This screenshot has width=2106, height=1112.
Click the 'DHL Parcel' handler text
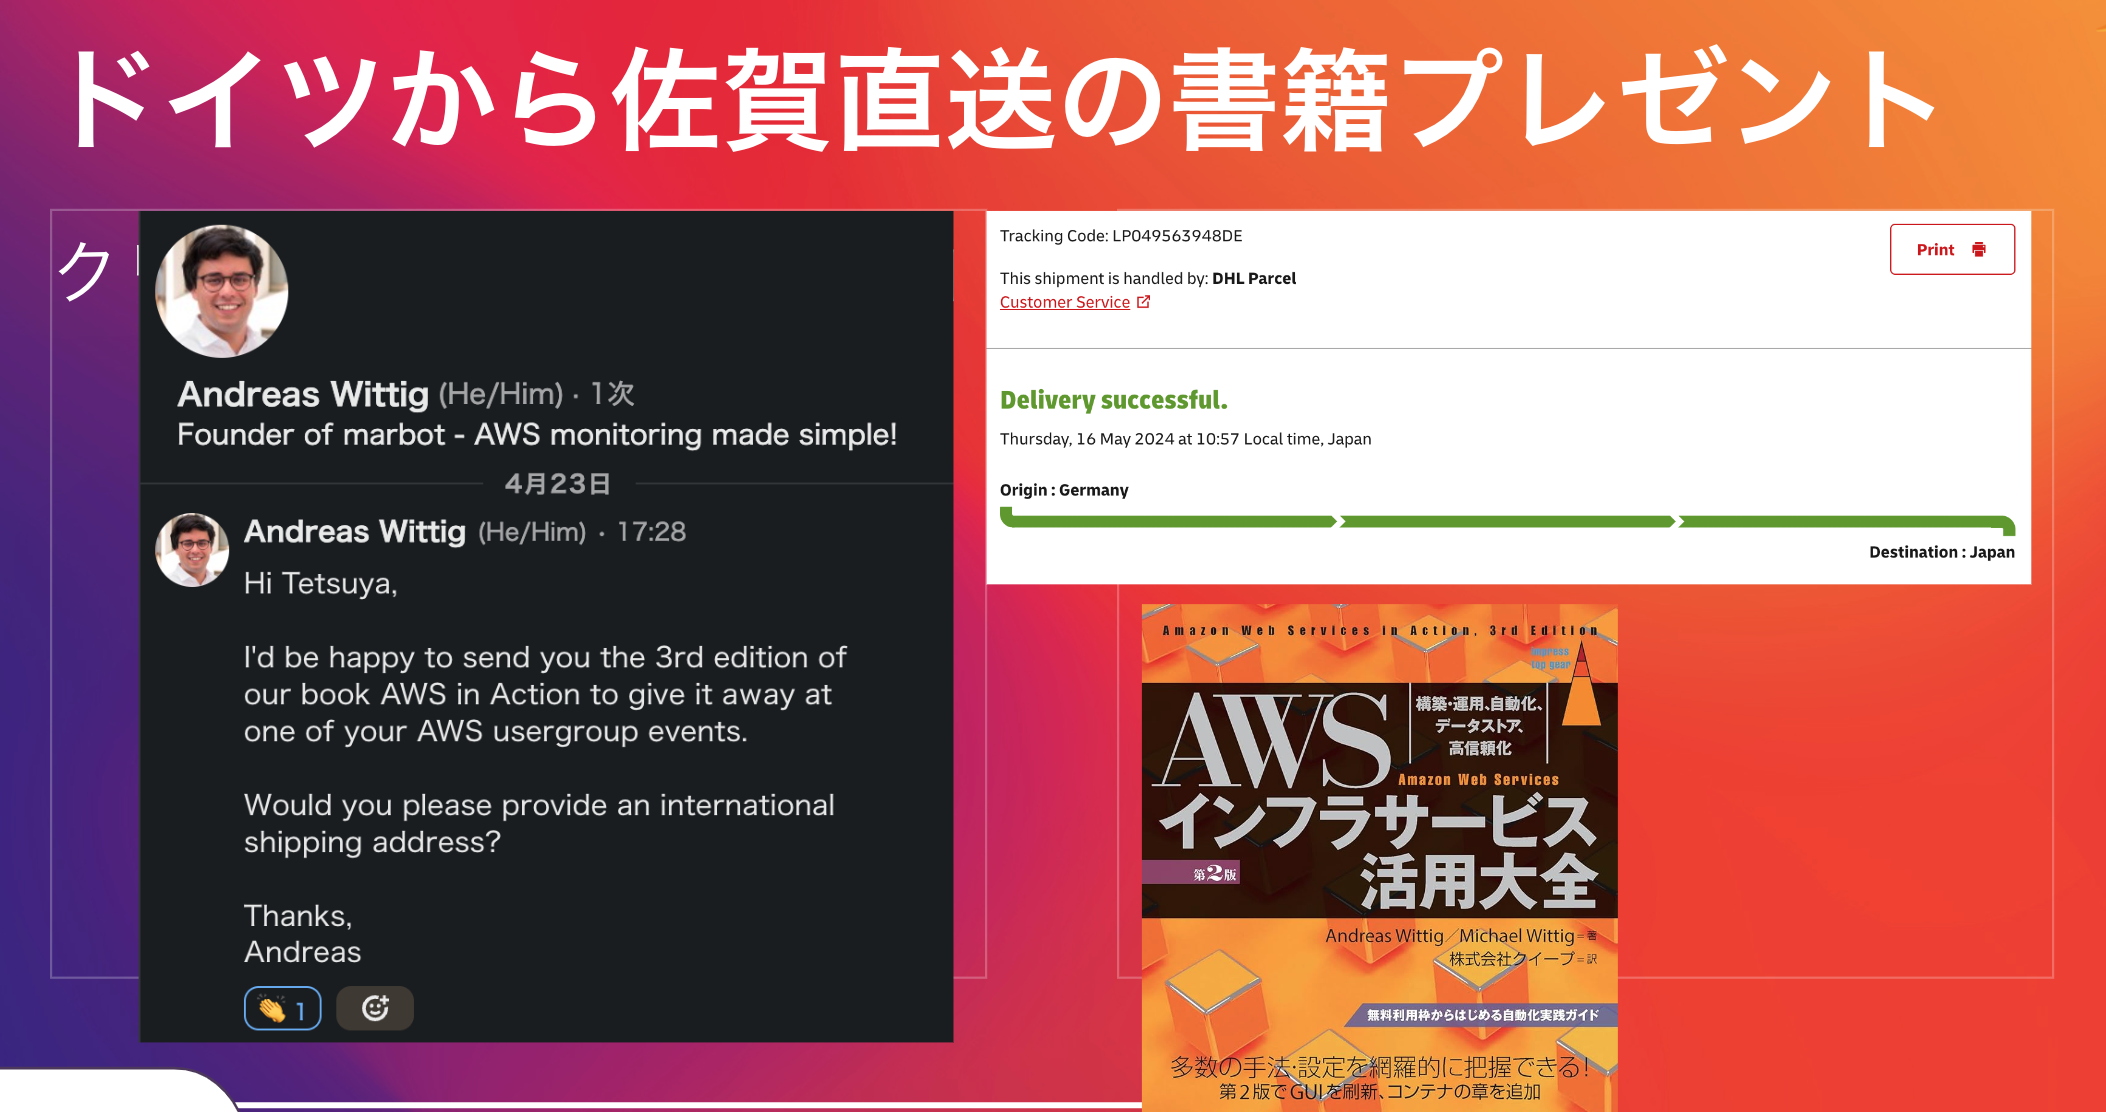[1254, 278]
